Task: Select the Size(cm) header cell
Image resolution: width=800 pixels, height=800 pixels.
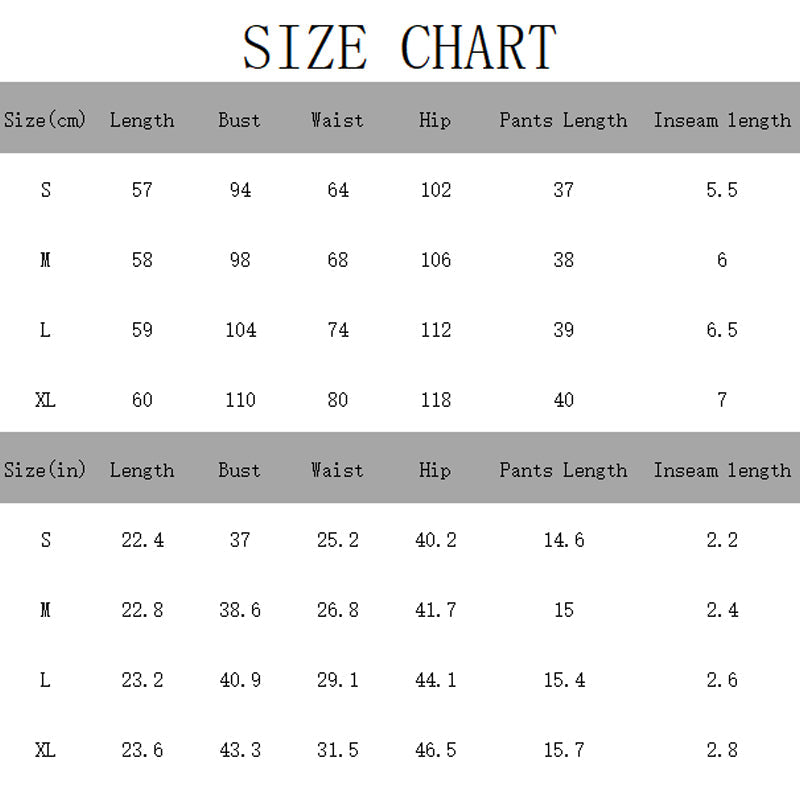Action: coord(45,120)
